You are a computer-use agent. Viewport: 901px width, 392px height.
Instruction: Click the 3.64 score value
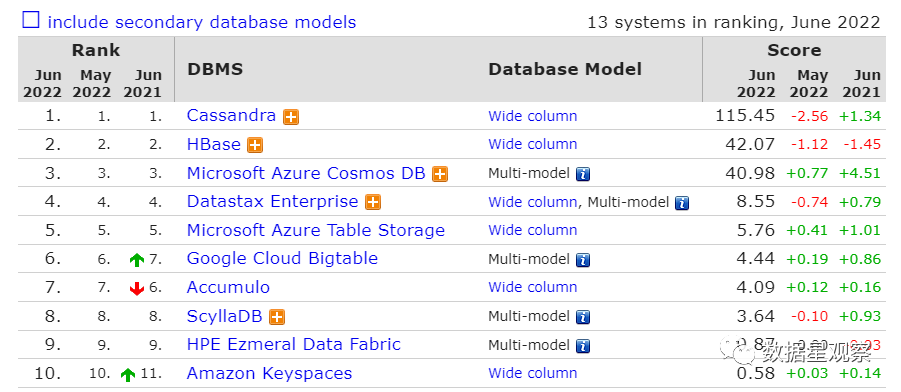(x=755, y=316)
